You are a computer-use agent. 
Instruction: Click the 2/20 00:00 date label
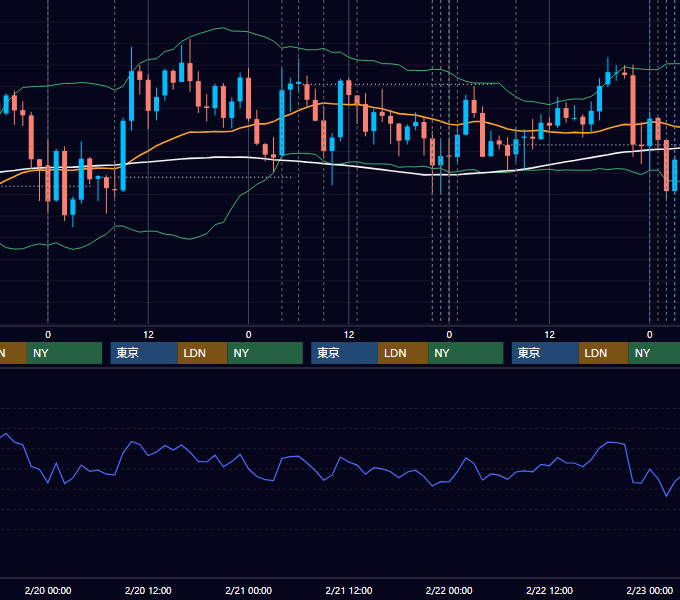pyautogui.click(x=48, y=590)
